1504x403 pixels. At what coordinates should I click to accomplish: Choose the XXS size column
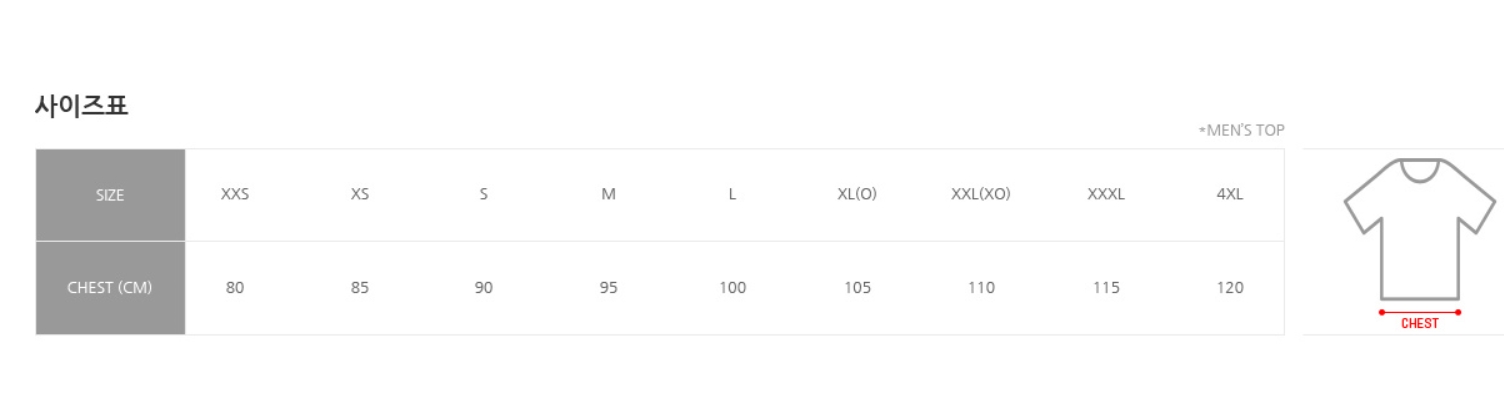pyautogui.click(x=235, y=195)
